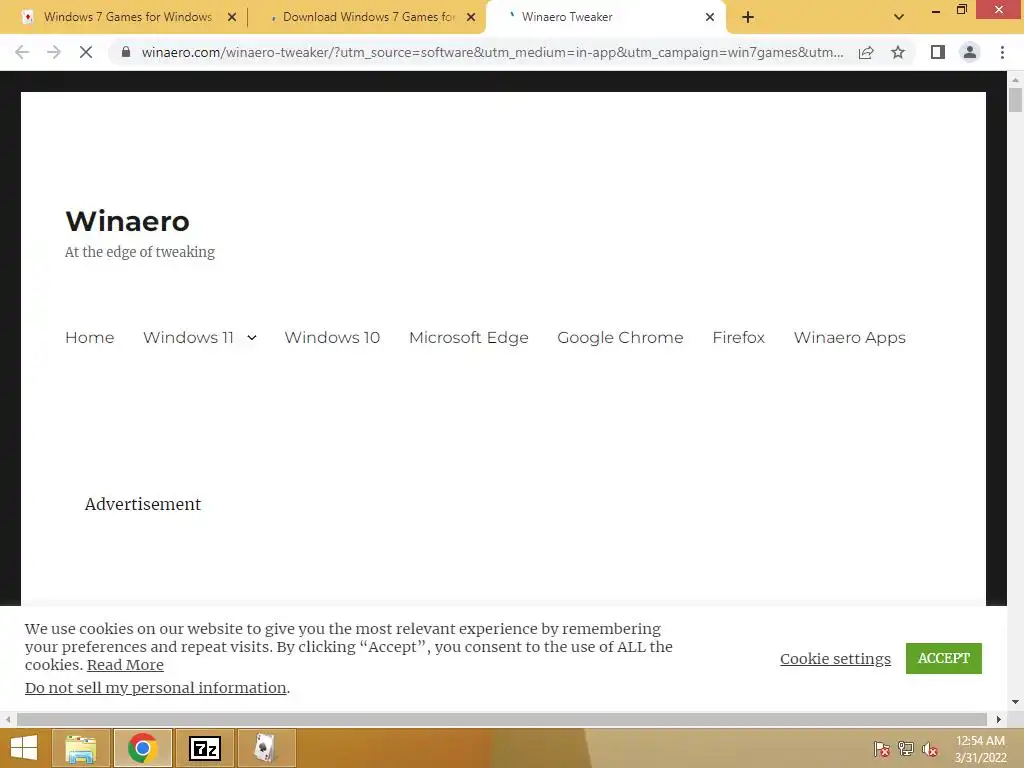The image size is (1024, 768).
Task: Open the Winaero site title link
Action: [127, 221]
